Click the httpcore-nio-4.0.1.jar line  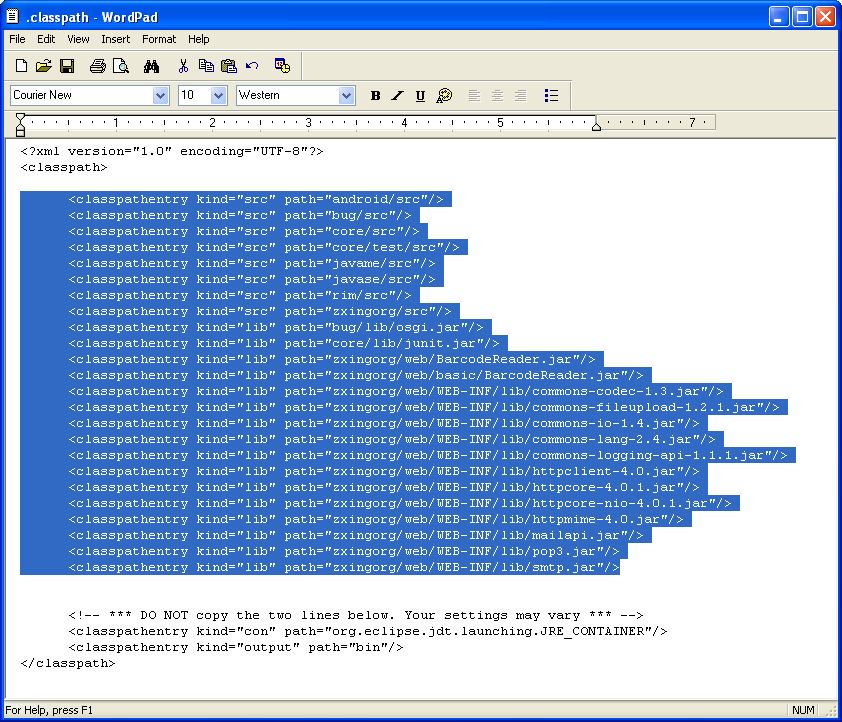tap(400, 504)
